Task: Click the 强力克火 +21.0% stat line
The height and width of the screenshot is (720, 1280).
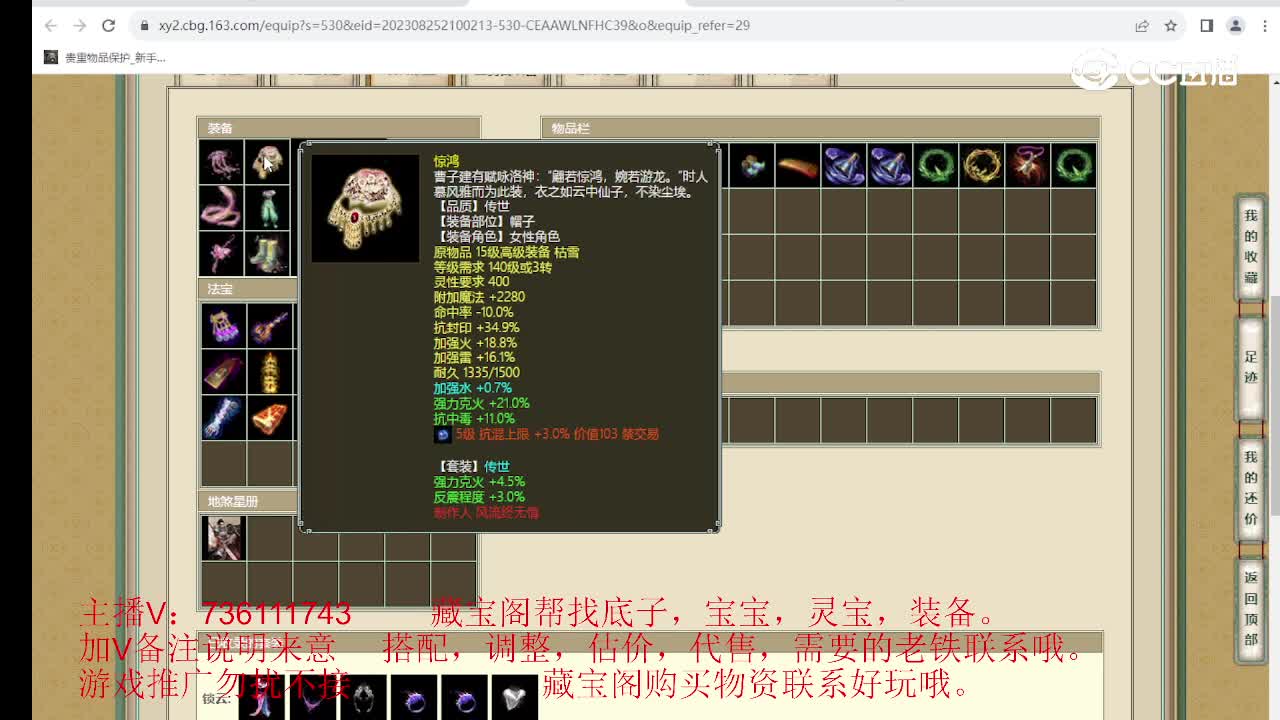Action: pyautogui.click(x=481, y=403)
